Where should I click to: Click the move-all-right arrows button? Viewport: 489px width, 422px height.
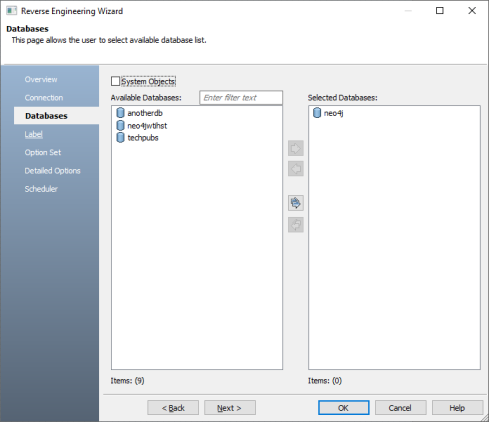point(296,203)
